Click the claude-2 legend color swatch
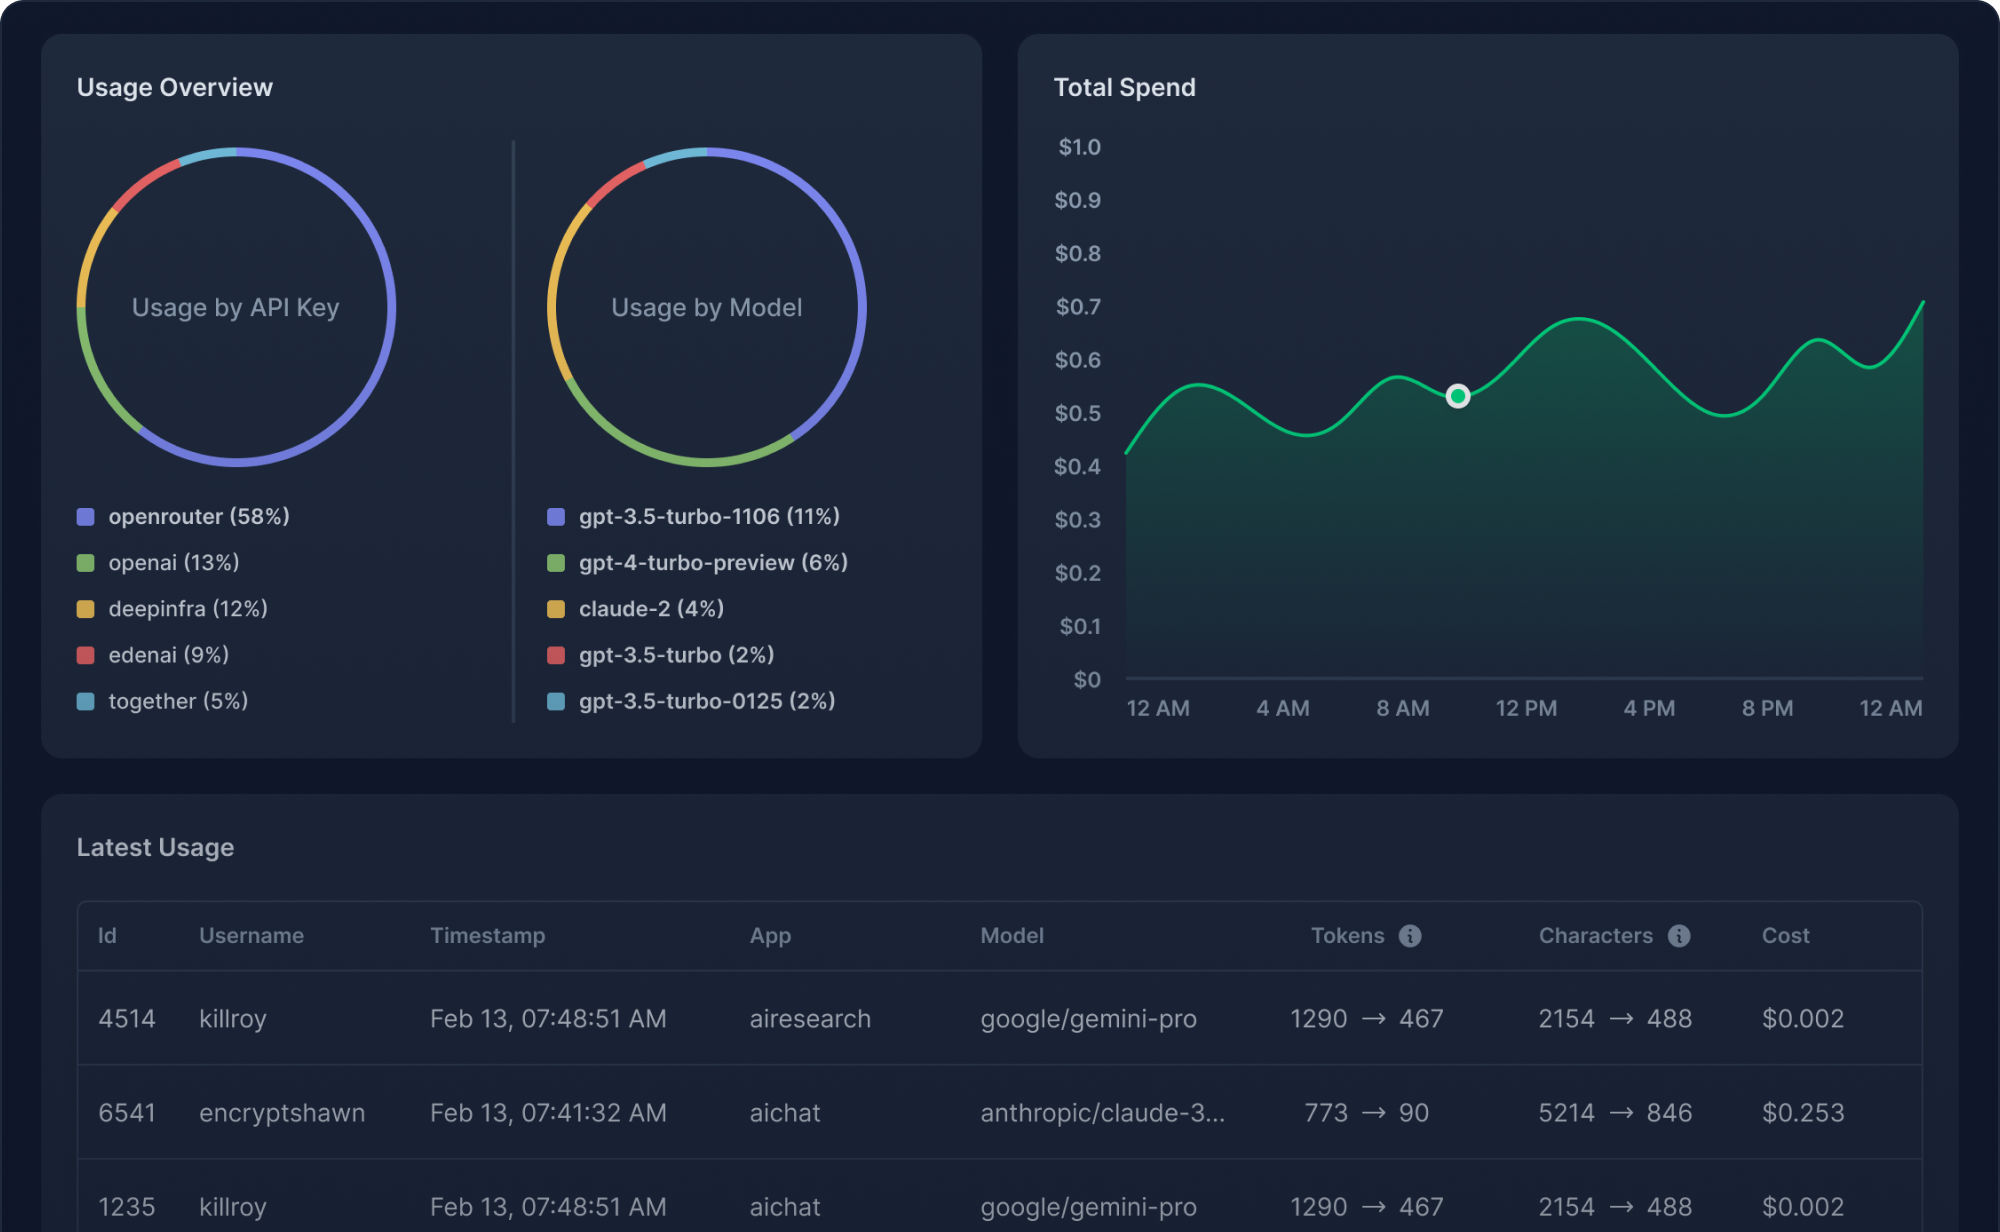Viewport: 2000px width, 1232px height. (x=556, y=609)
